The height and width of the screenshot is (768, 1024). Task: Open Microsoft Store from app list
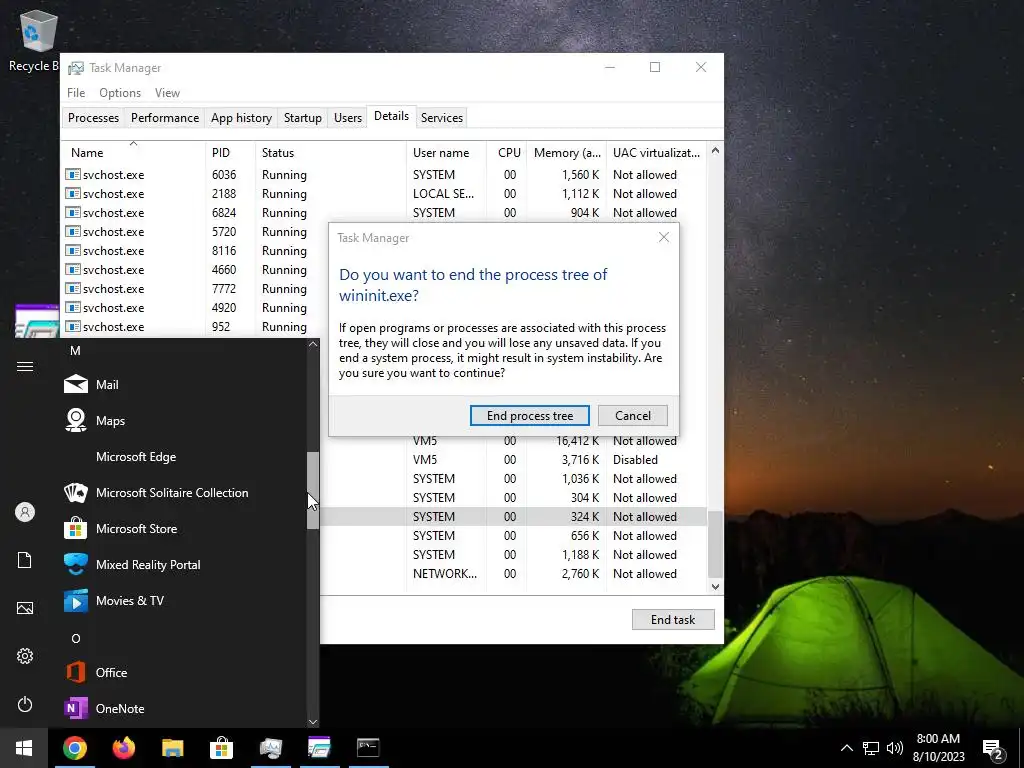[x=184, y=528]
